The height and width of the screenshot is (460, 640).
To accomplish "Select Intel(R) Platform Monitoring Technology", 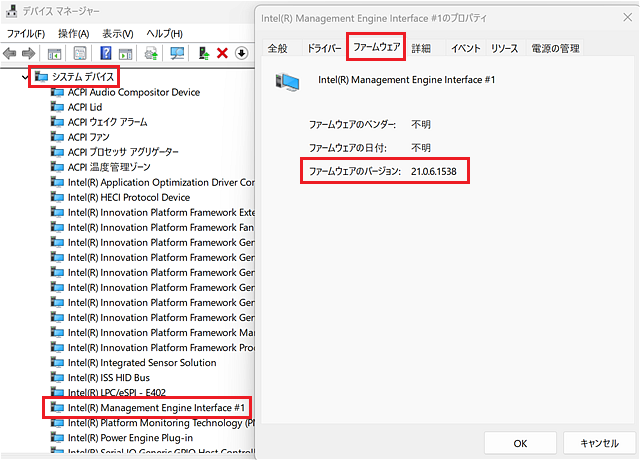I will pyautogui.click(x=161, y=422).
